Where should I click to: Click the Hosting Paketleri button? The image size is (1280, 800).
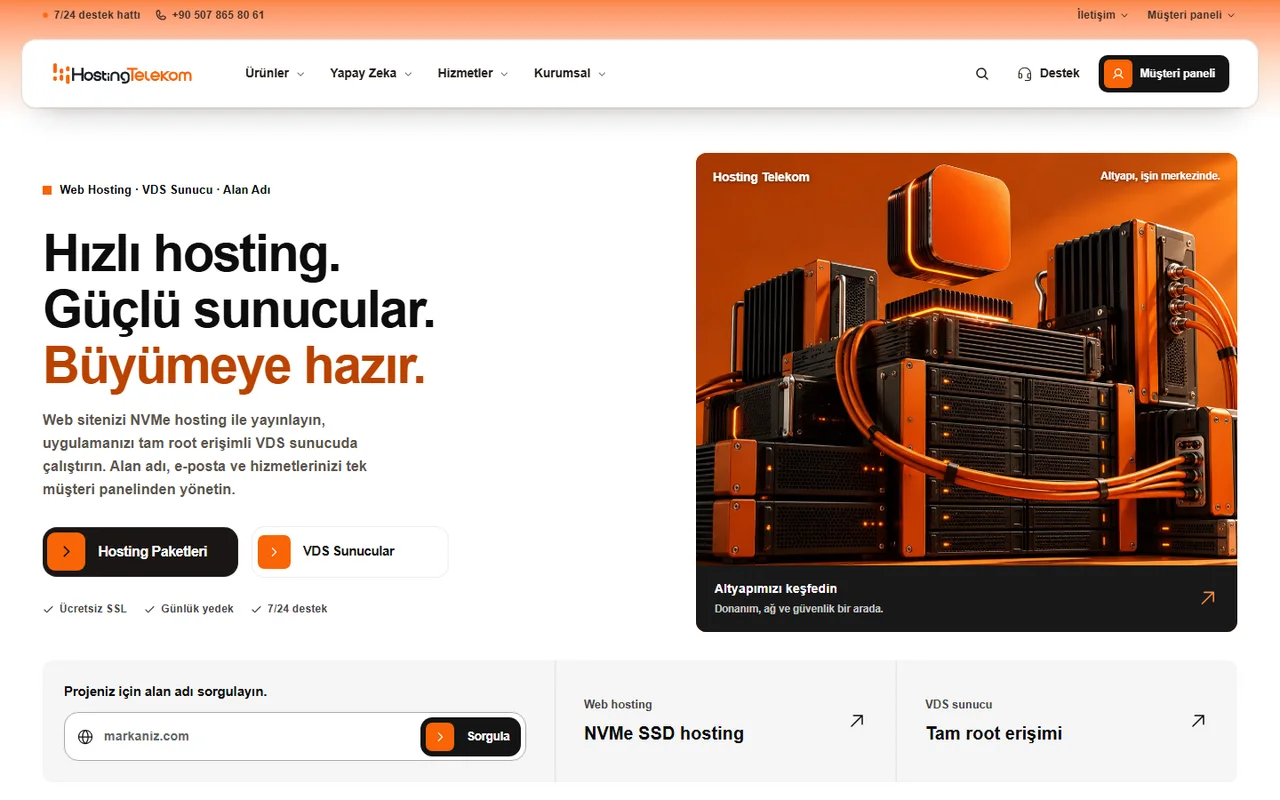(140, 552)
